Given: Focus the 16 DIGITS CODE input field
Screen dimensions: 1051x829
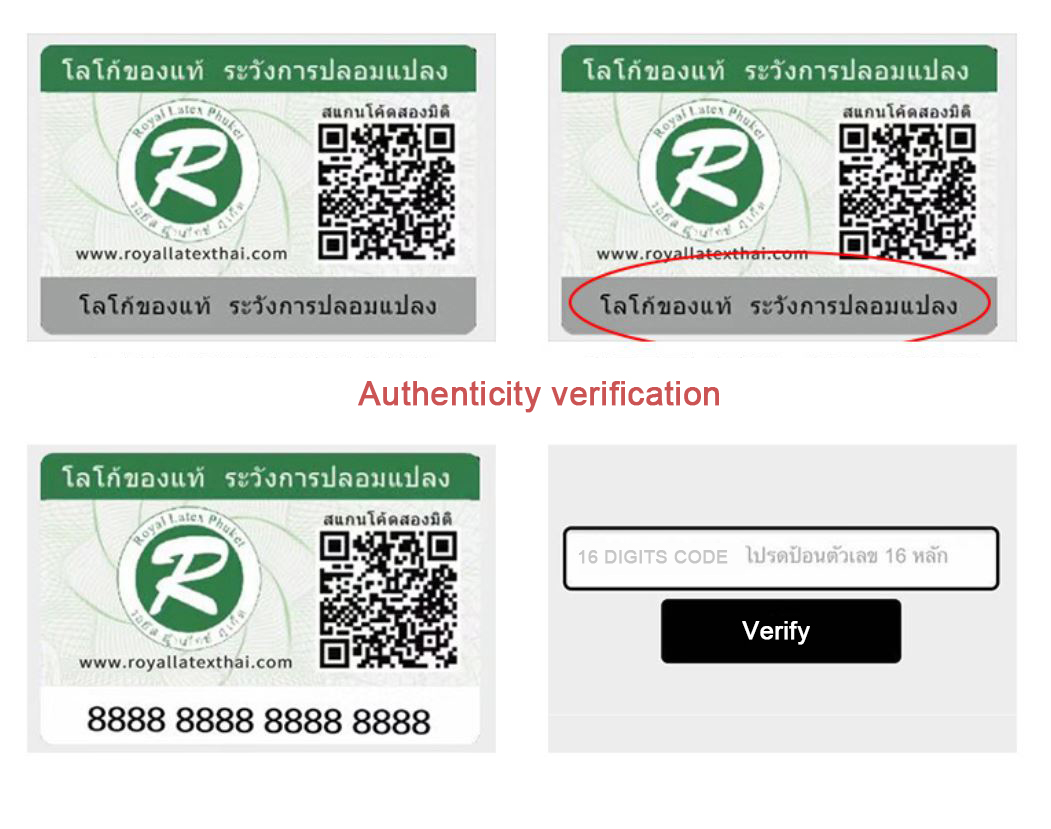Looking at the screenshot, I should point(781,558).
